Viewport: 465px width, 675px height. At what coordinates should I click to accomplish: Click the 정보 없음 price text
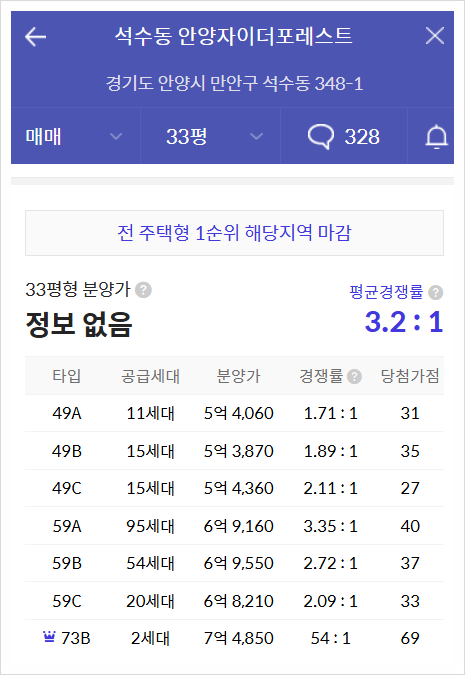point(78,324)
